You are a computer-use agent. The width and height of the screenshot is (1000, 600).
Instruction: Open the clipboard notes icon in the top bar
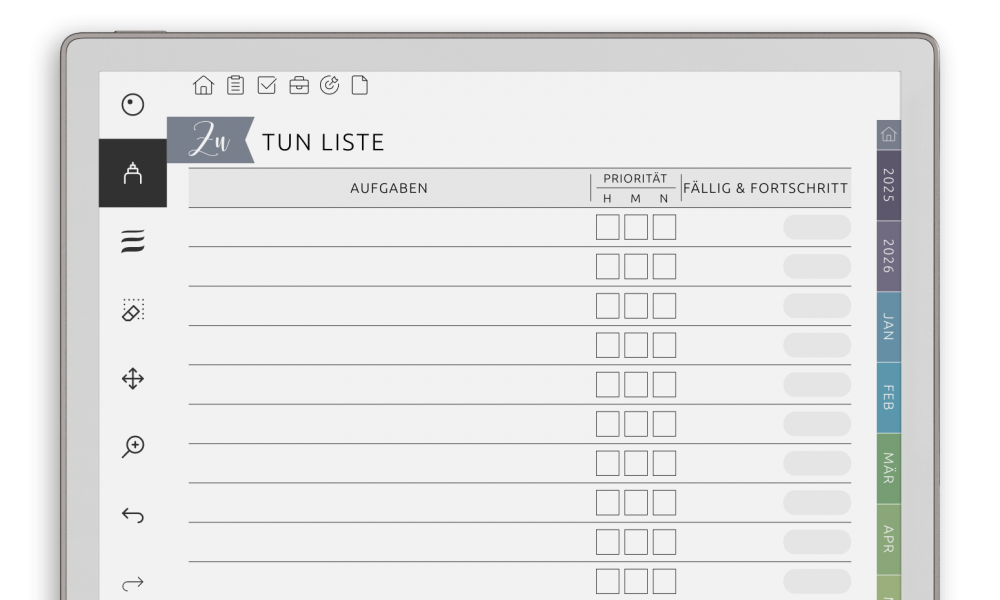coord(235,85)
